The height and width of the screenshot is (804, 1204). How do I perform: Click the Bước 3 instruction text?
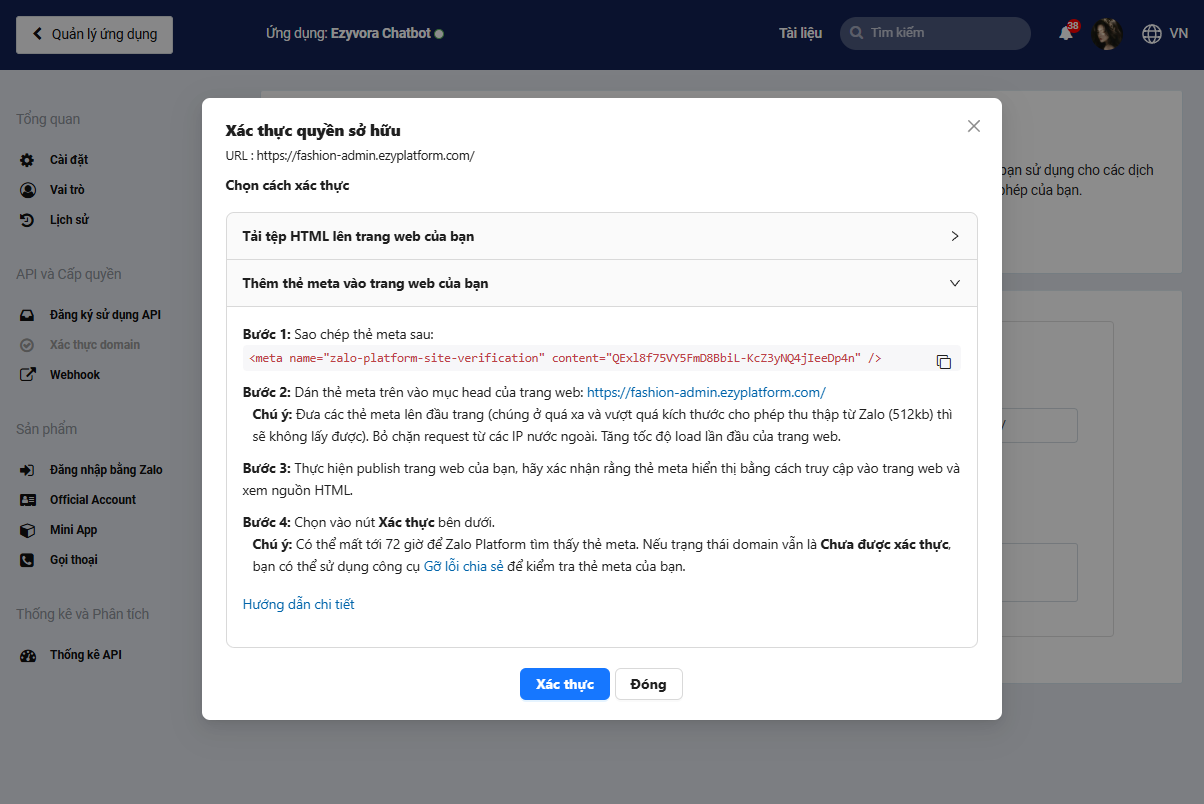601,479
